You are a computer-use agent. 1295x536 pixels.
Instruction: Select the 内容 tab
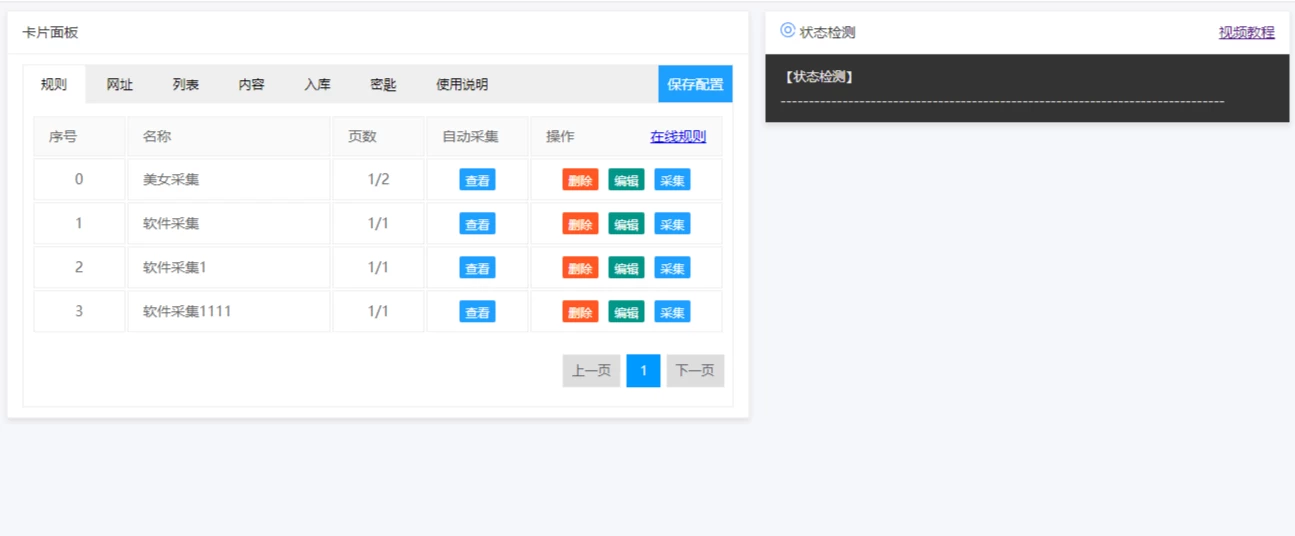pos(252,84)
